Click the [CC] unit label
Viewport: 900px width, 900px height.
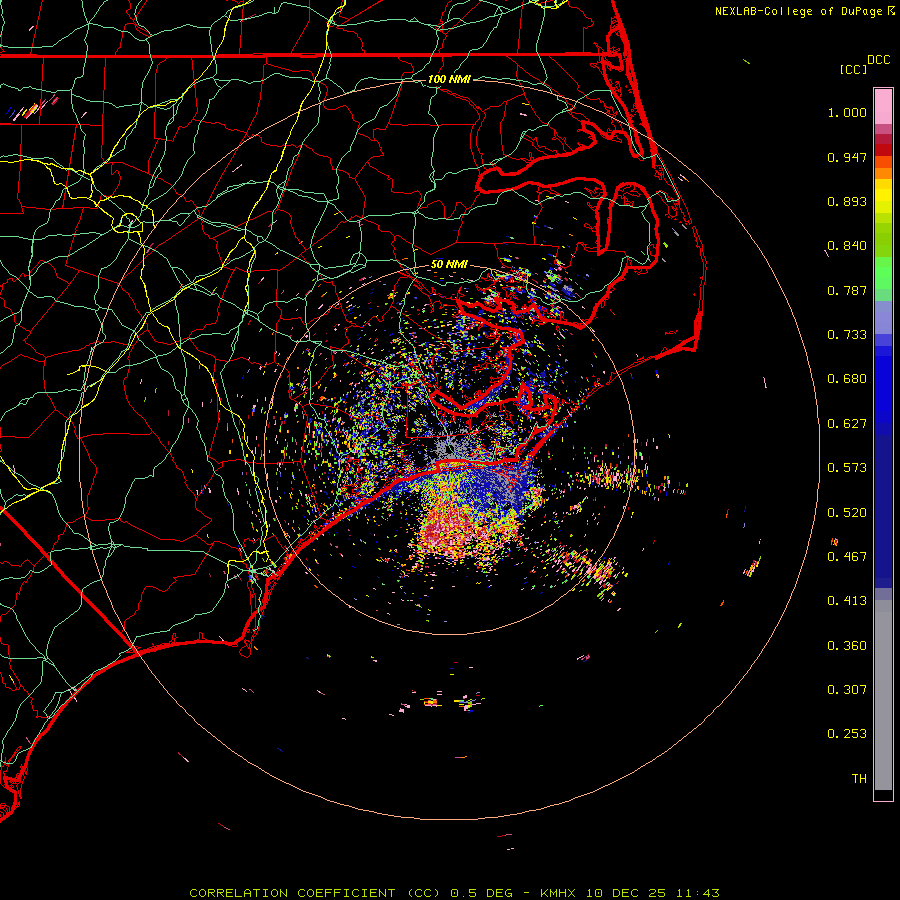click(853, 69)
